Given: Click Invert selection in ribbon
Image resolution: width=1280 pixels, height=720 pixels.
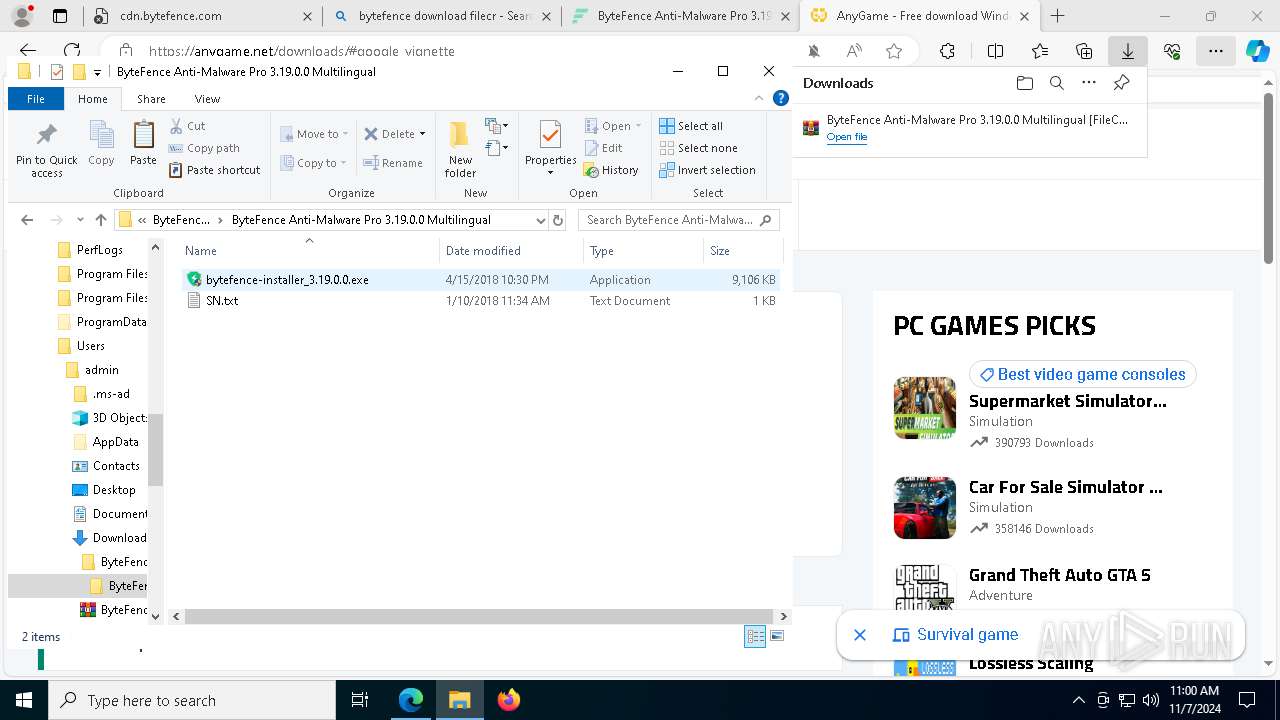Looking at the screenshot, I should [707, 170].
